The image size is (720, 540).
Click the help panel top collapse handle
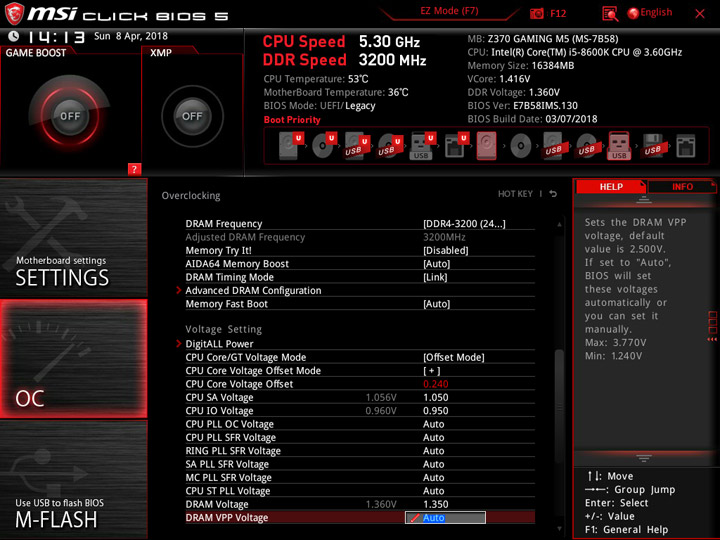(644, 199)
